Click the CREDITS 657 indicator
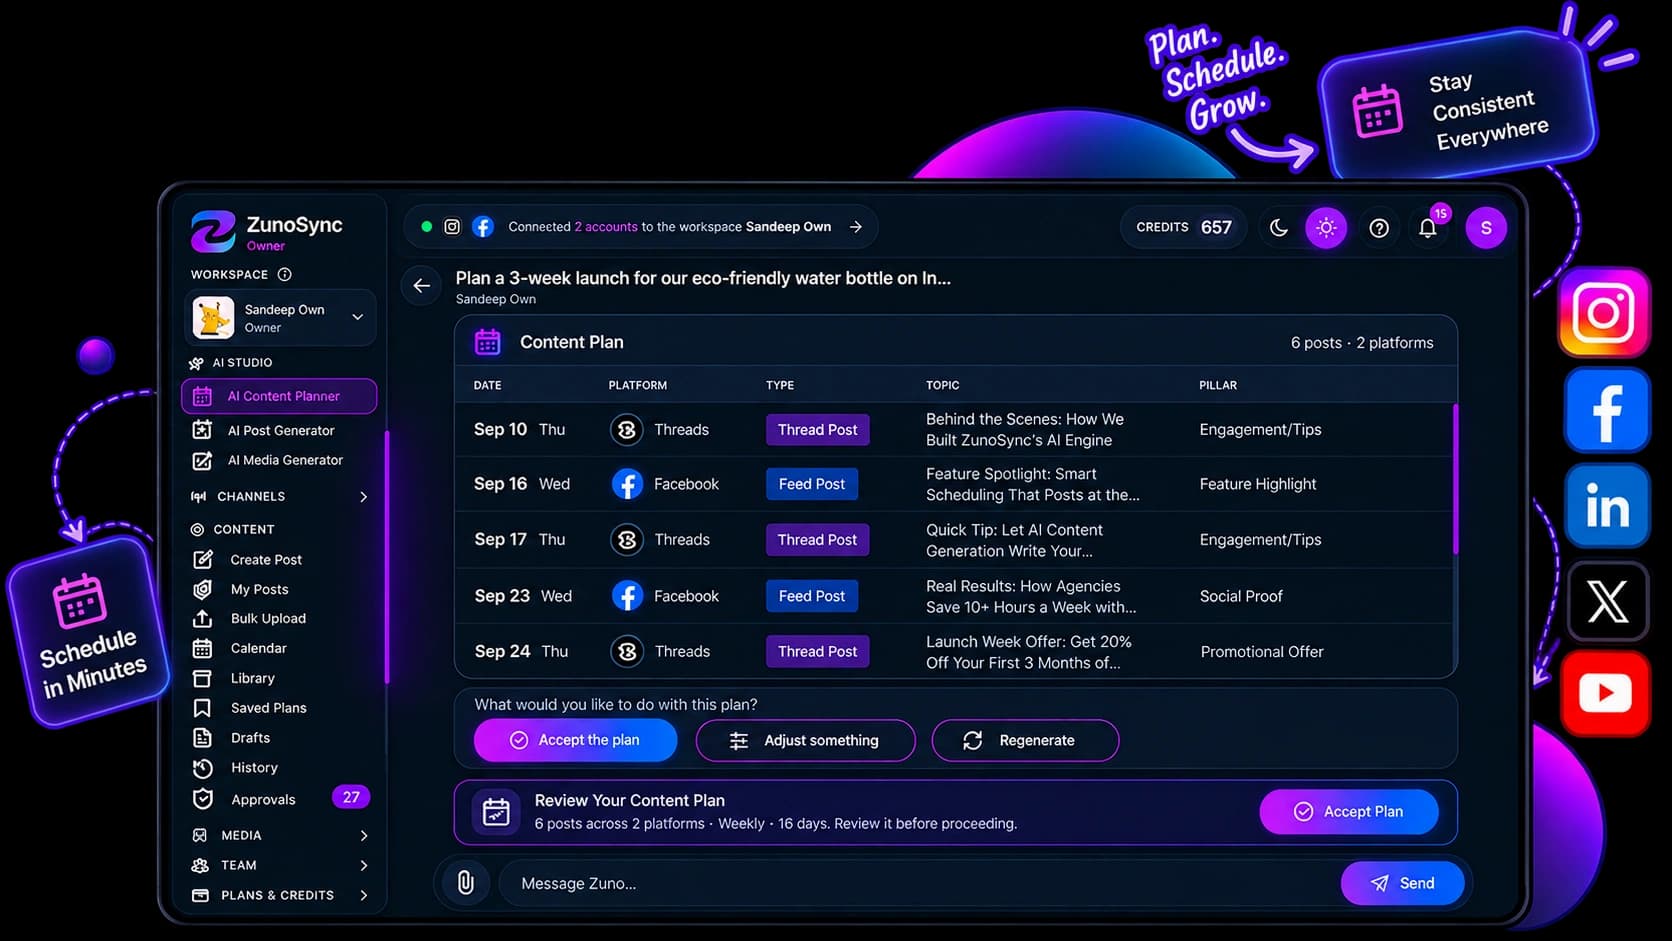This screenshot has width=1672, height=941. coord(1184,228)
